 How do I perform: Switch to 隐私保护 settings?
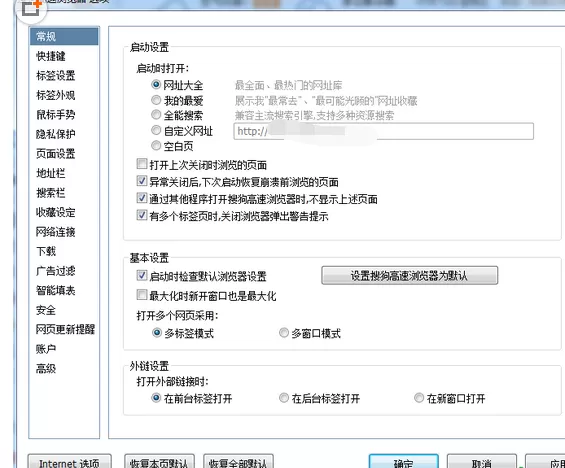point(55,134)
